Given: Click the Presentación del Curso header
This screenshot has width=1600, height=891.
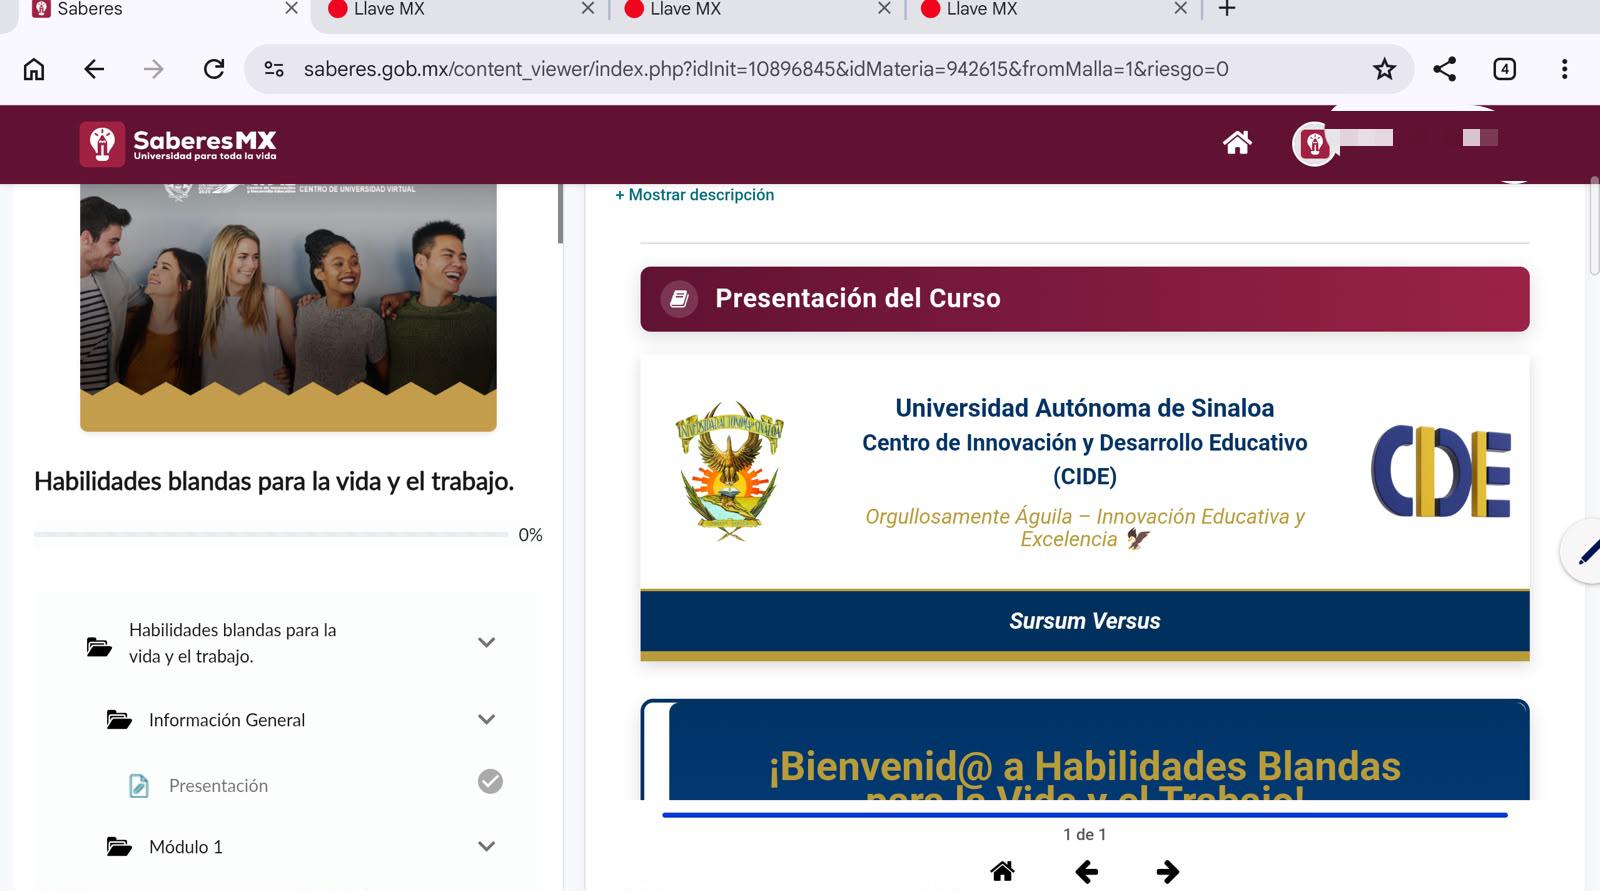Looking at the screenshot, I should (x=1085, y=299).
